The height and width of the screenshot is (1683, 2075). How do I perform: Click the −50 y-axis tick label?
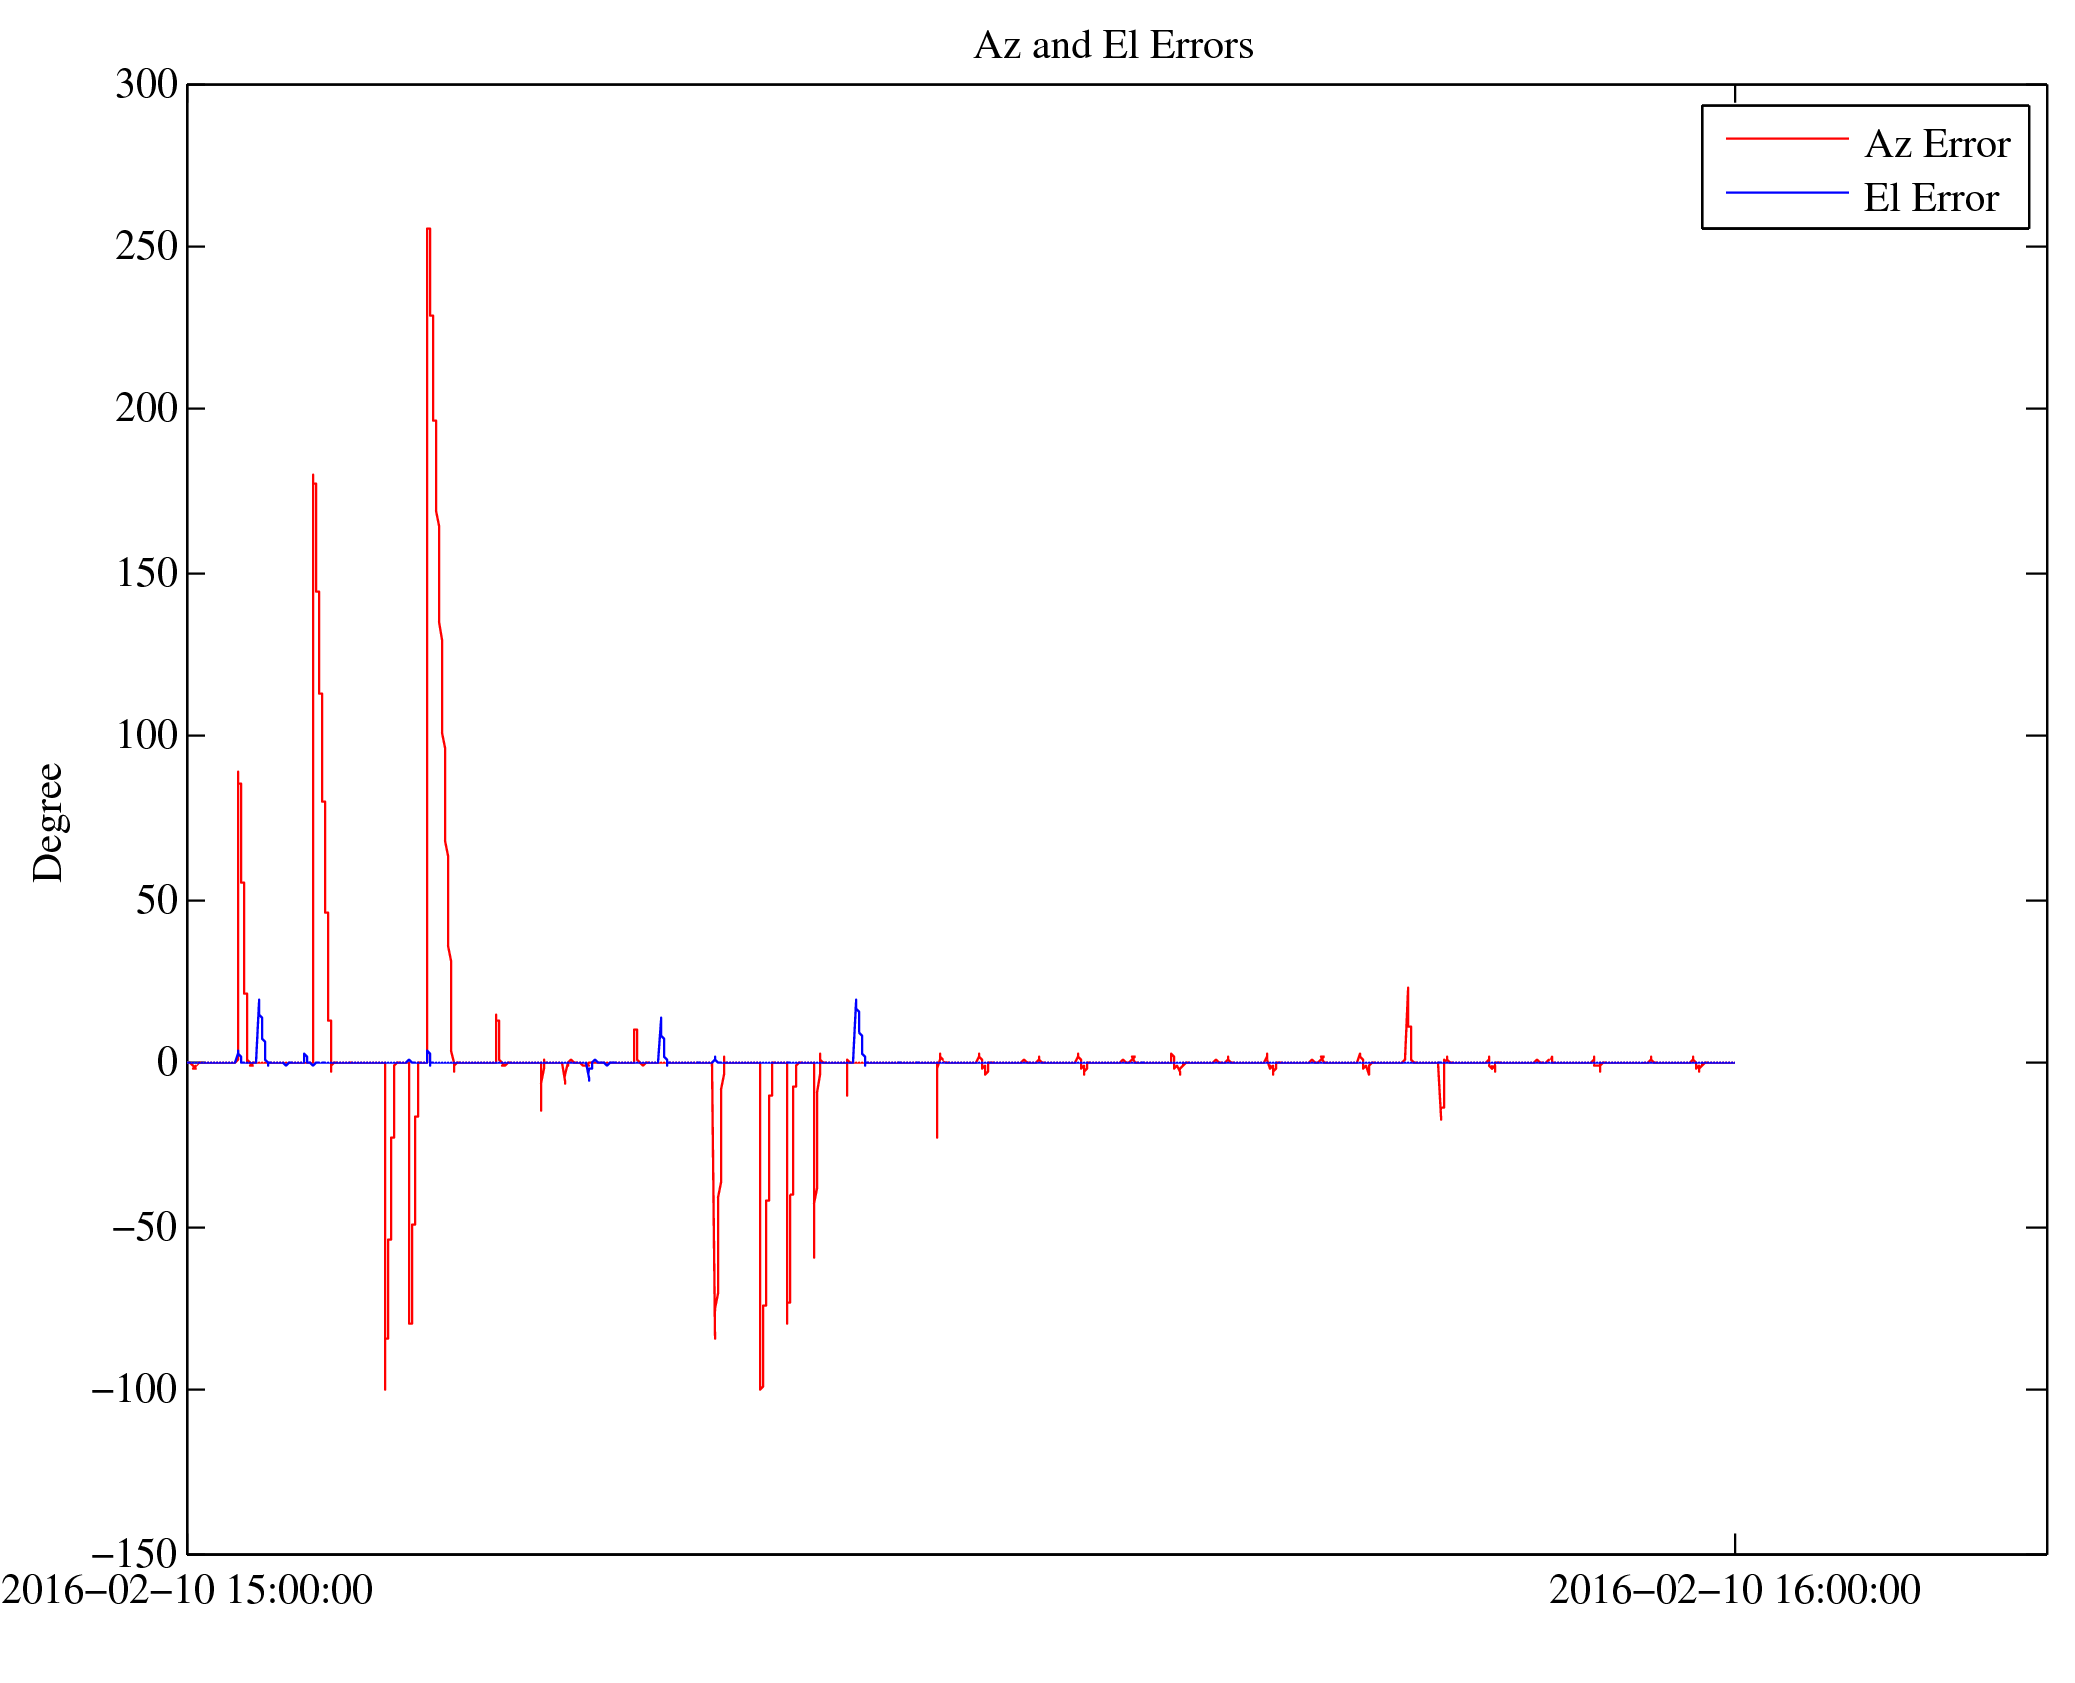[144, 1227]
